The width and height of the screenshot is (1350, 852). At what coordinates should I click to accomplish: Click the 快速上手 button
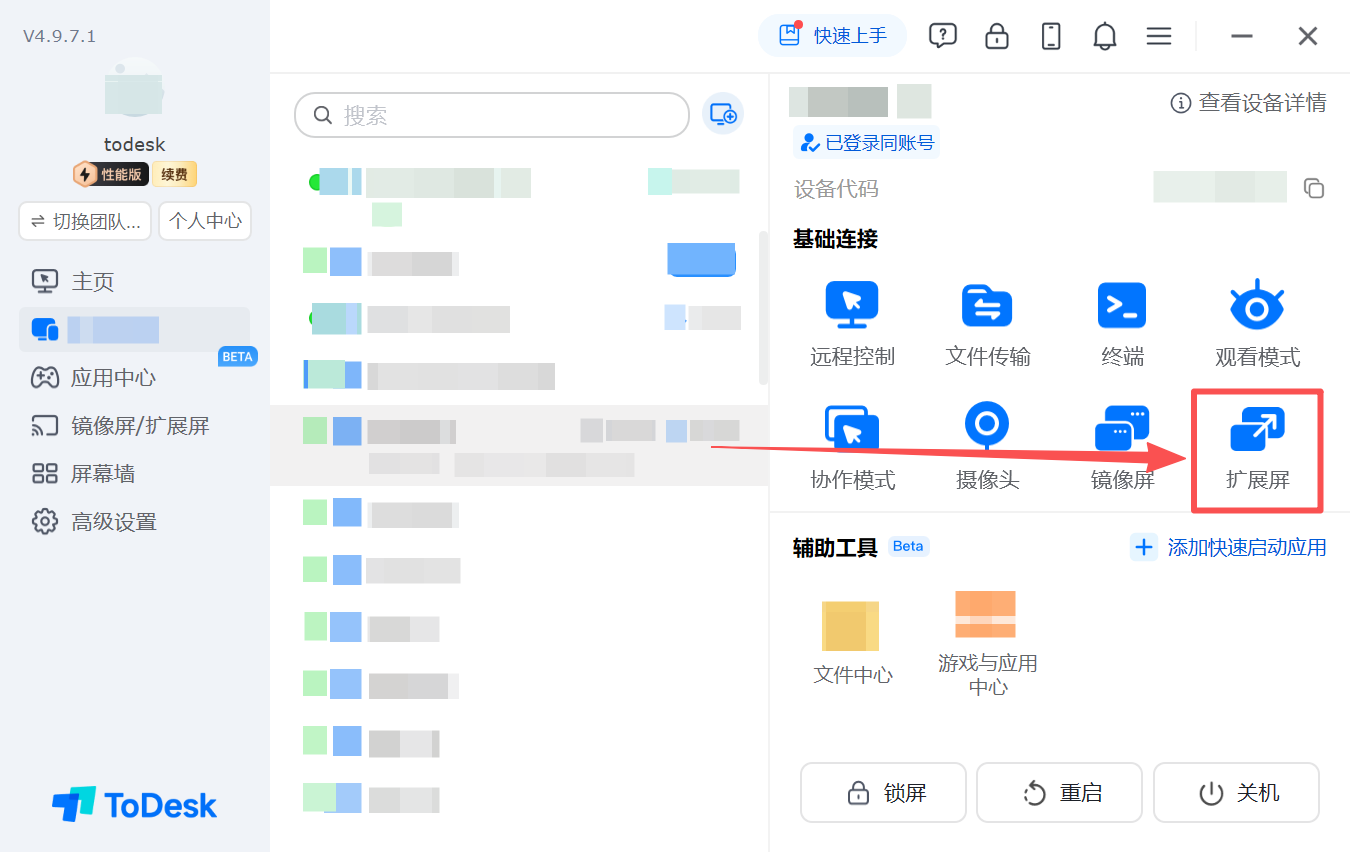tap(832, 36)
